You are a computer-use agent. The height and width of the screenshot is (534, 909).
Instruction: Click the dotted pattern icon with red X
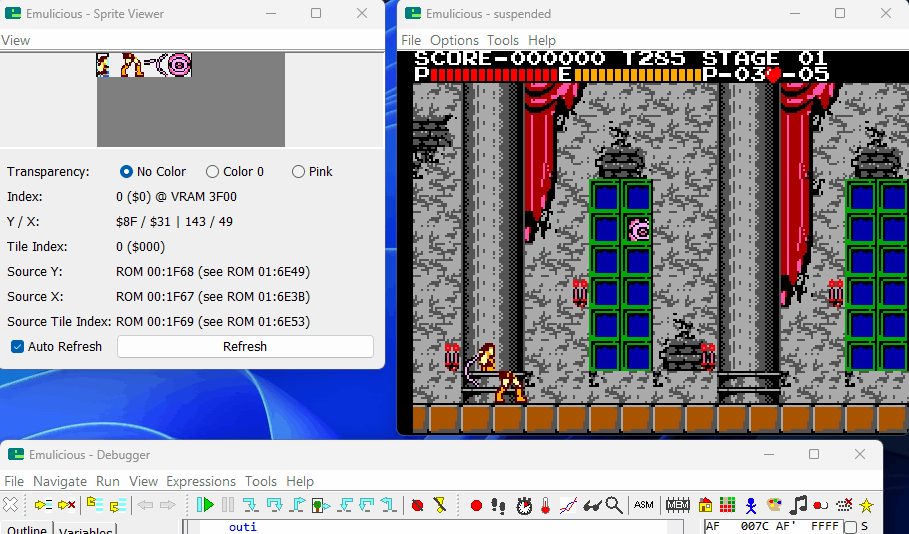(844, 505)
